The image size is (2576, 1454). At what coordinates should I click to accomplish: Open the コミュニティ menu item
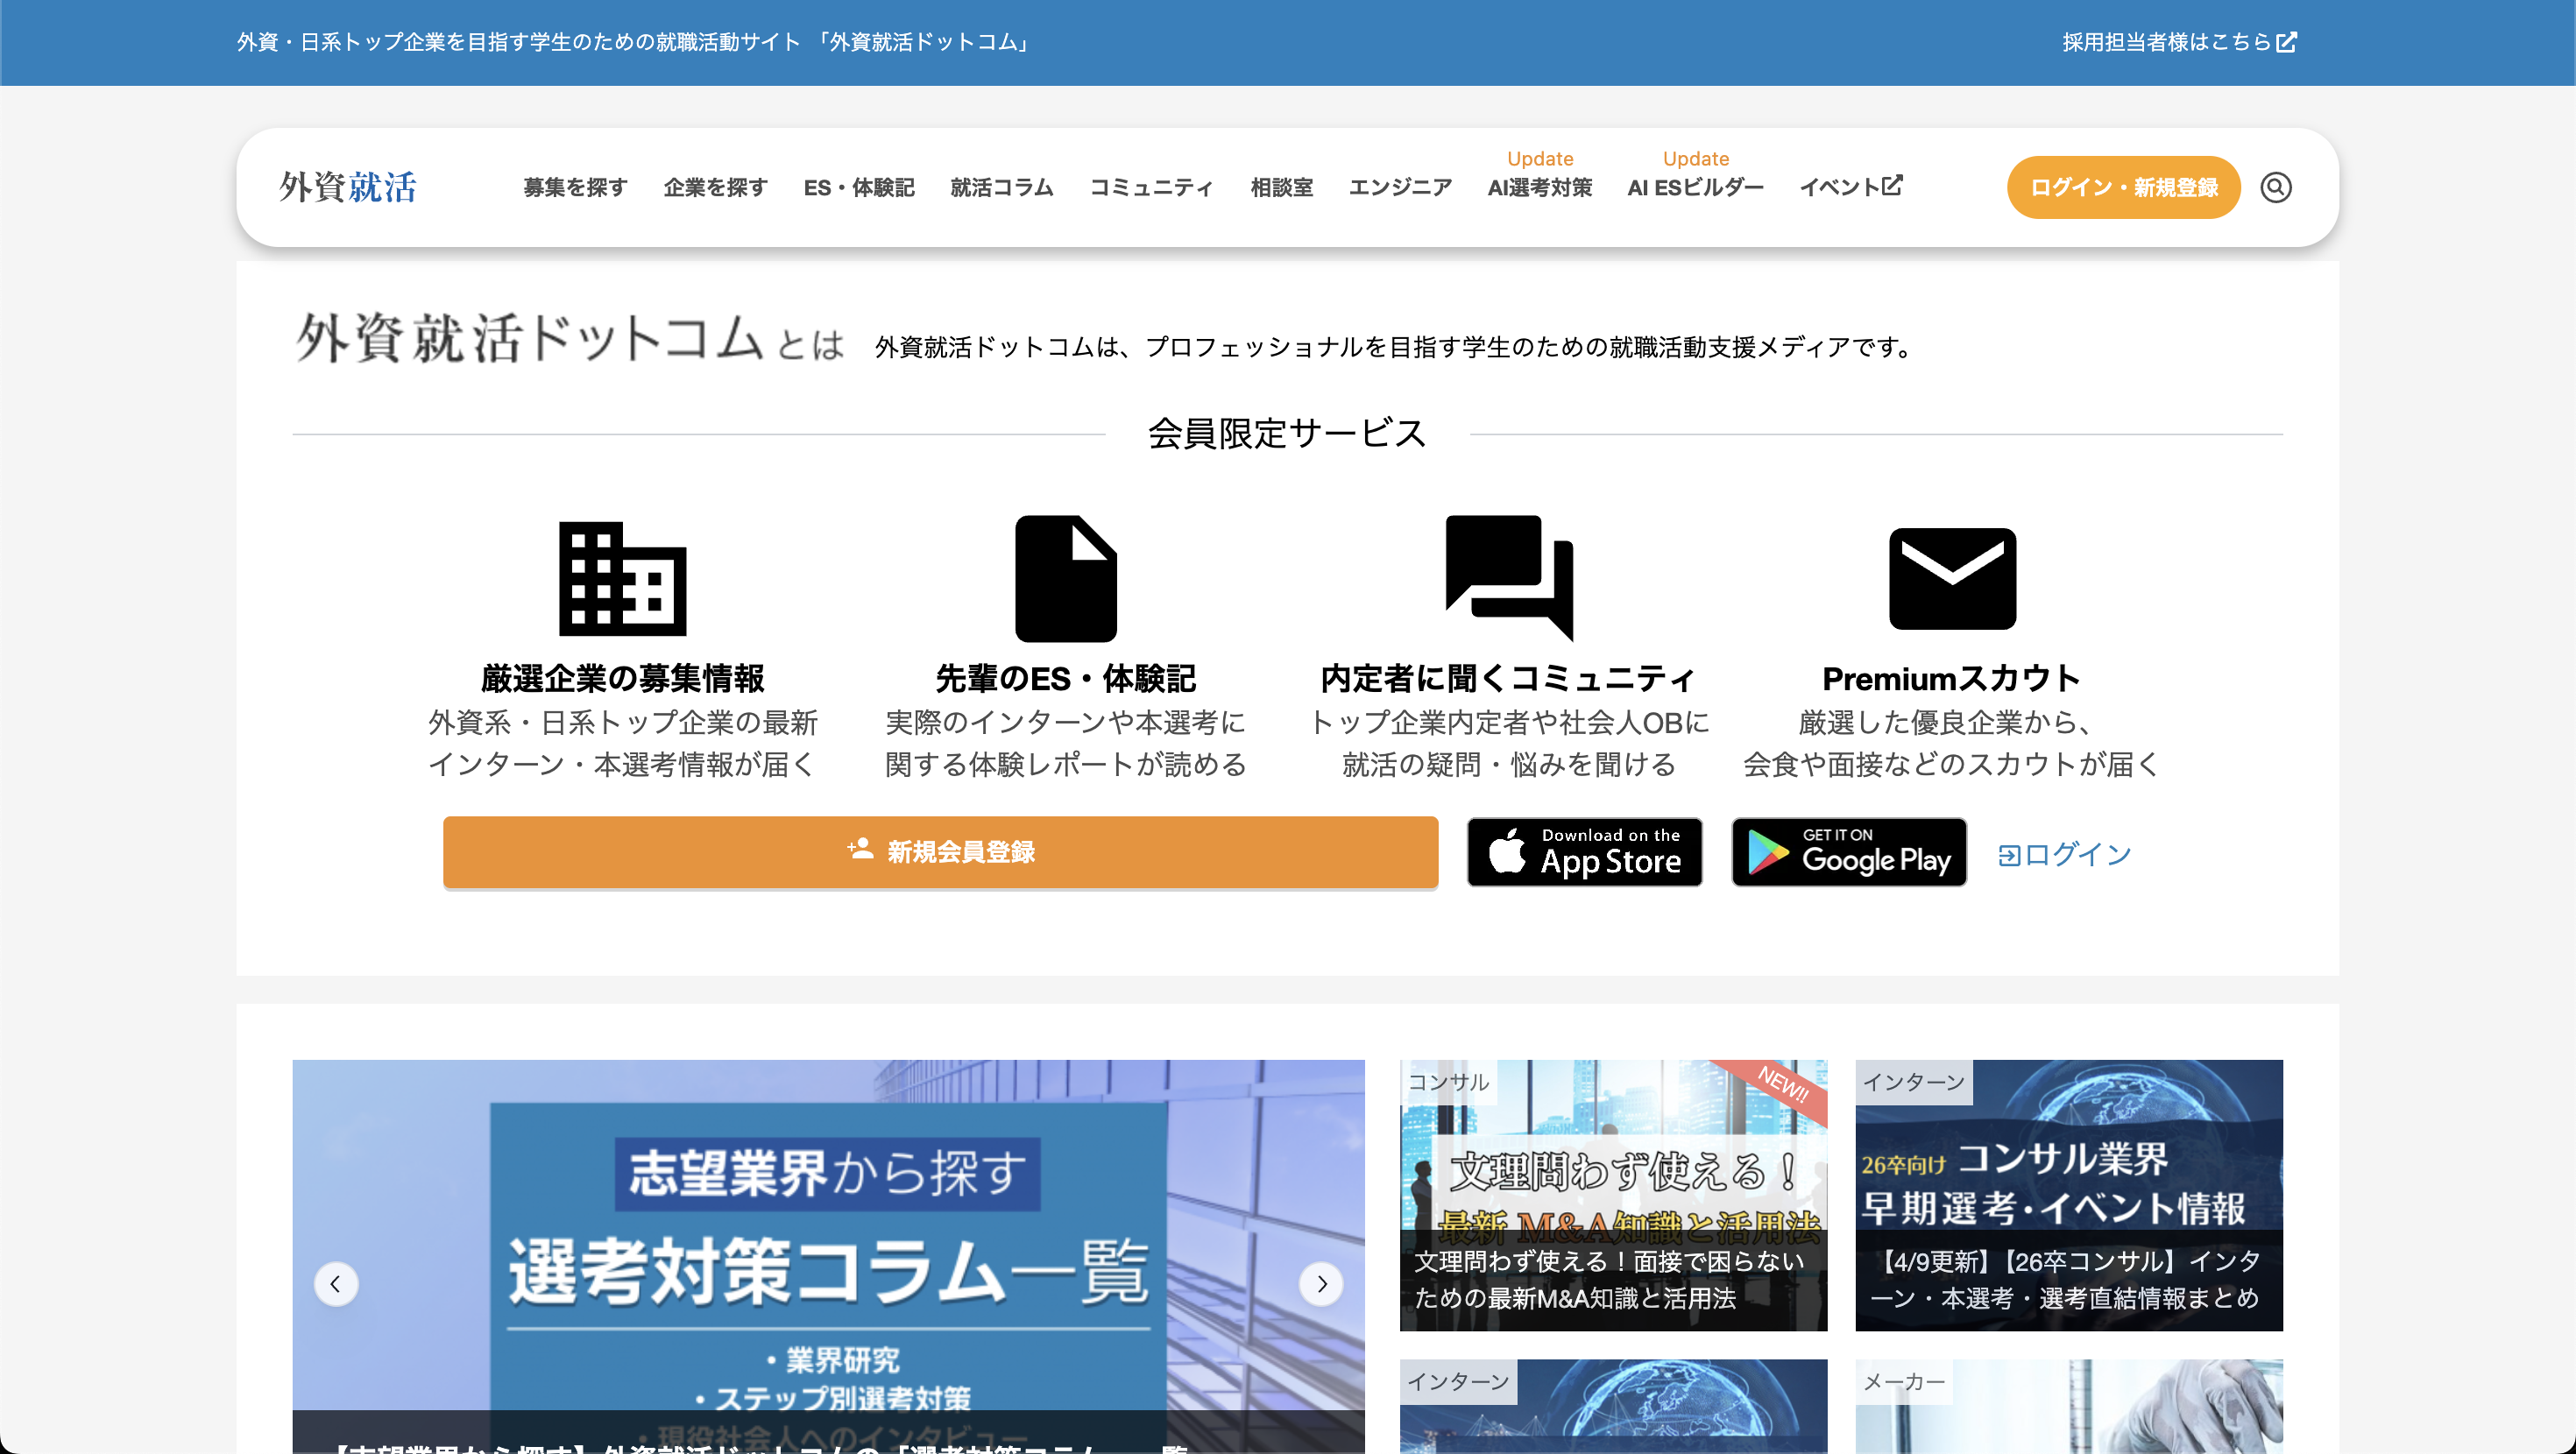(x=1151, y=187)
